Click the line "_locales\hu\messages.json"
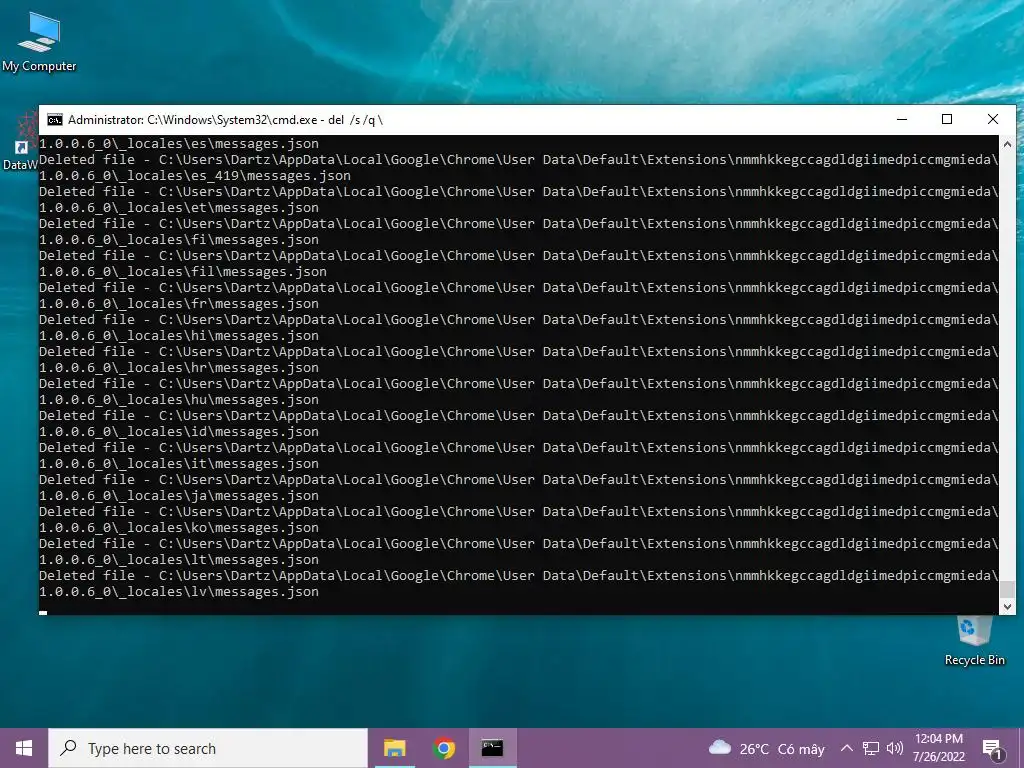Viewport: 1024px width, 768px height. [x=179, y=400]
